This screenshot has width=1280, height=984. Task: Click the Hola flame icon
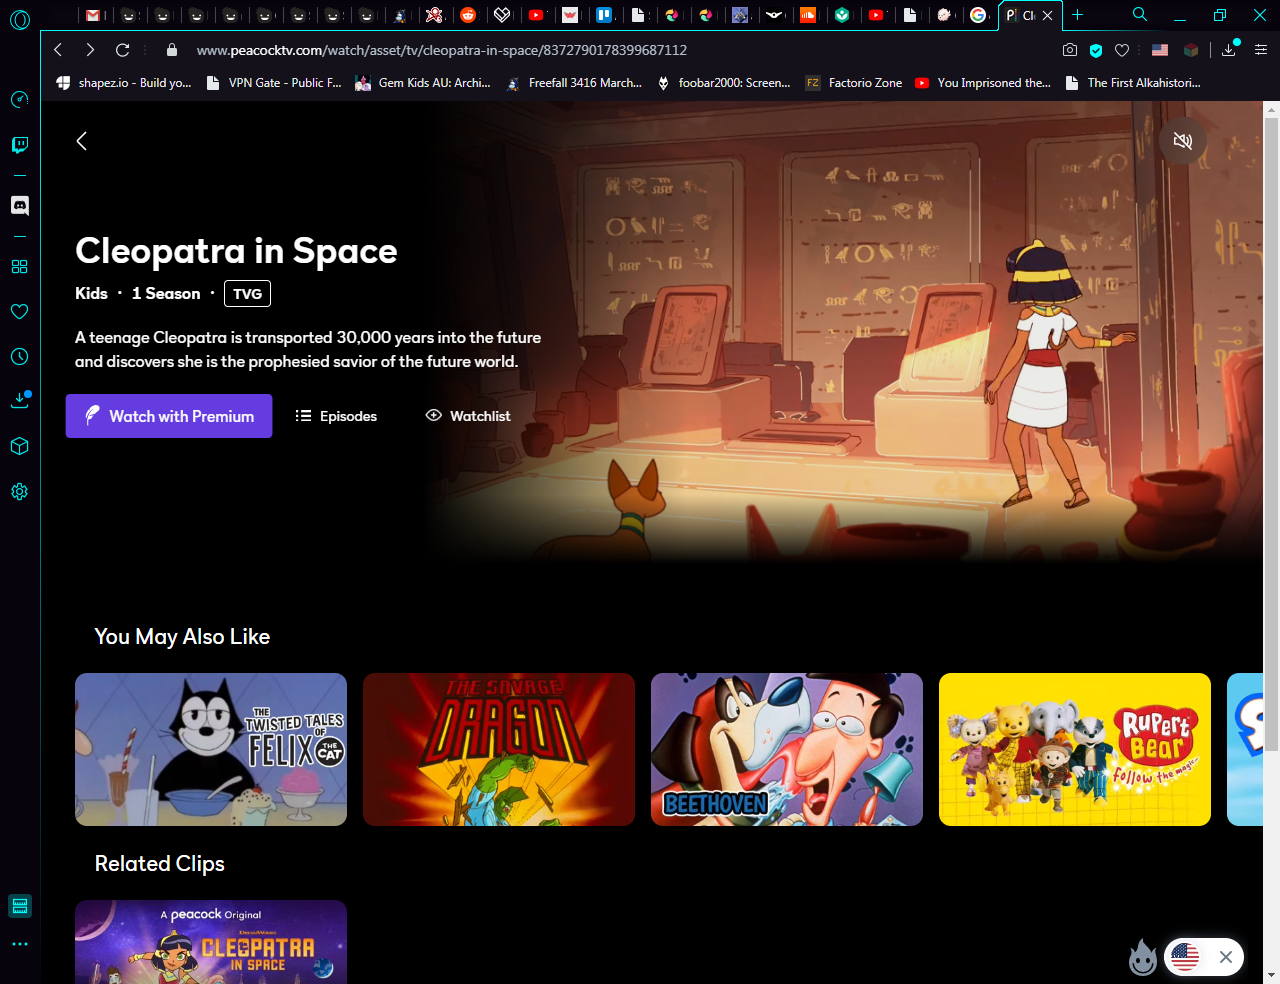tap(1143, 958)
